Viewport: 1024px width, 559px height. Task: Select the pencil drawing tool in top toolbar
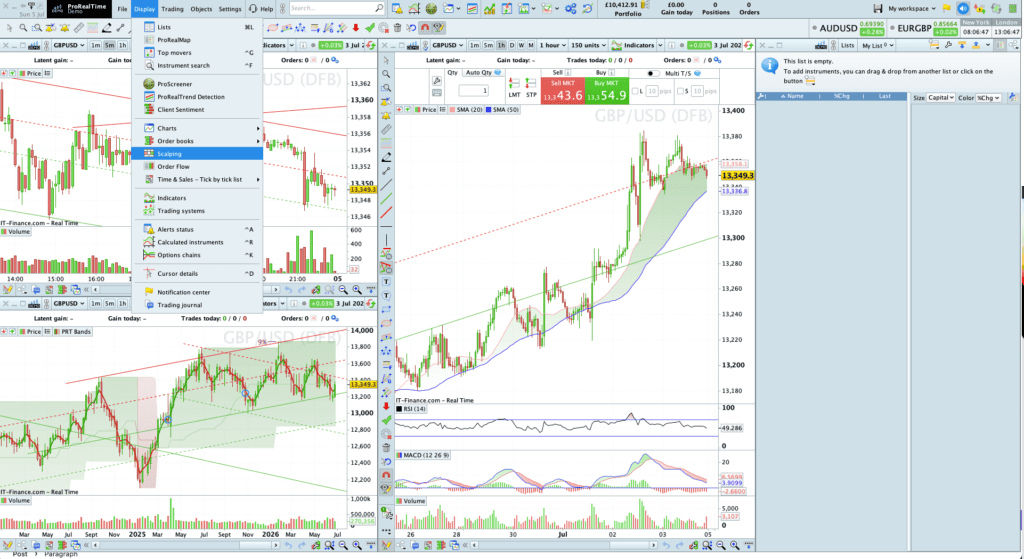(x=106, y=27)
